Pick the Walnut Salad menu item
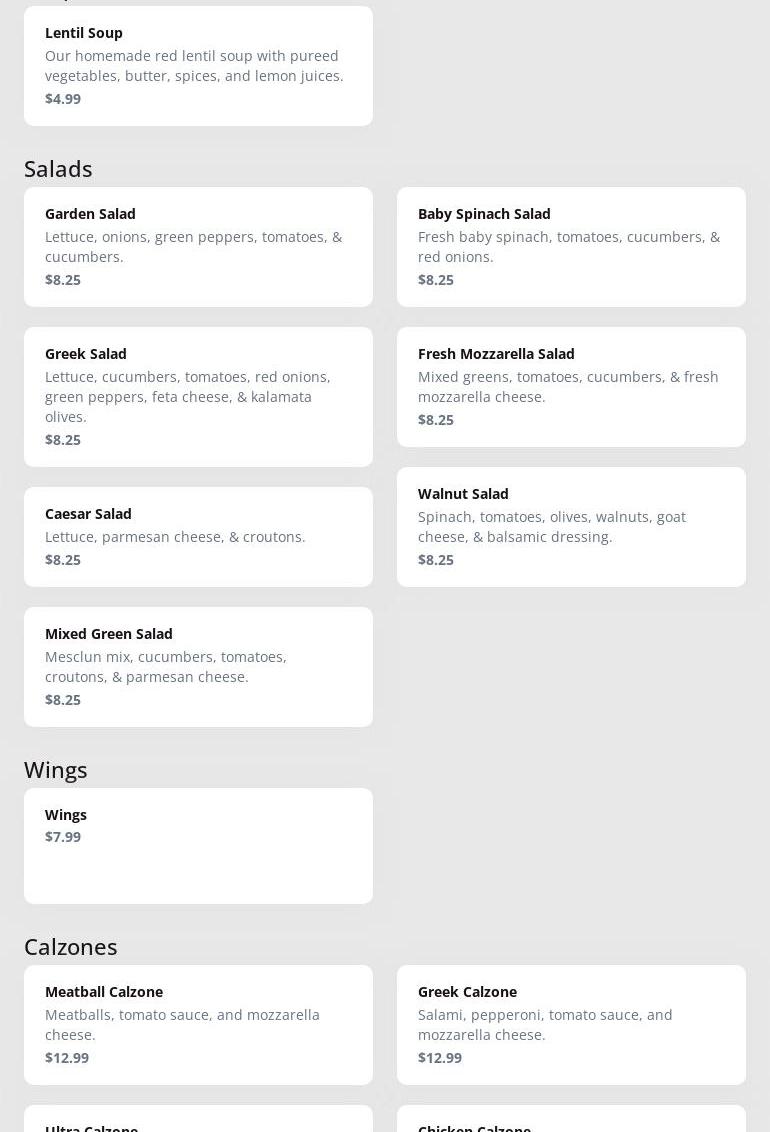This screenshot has width=770, height=1132. tap(571, 526)
